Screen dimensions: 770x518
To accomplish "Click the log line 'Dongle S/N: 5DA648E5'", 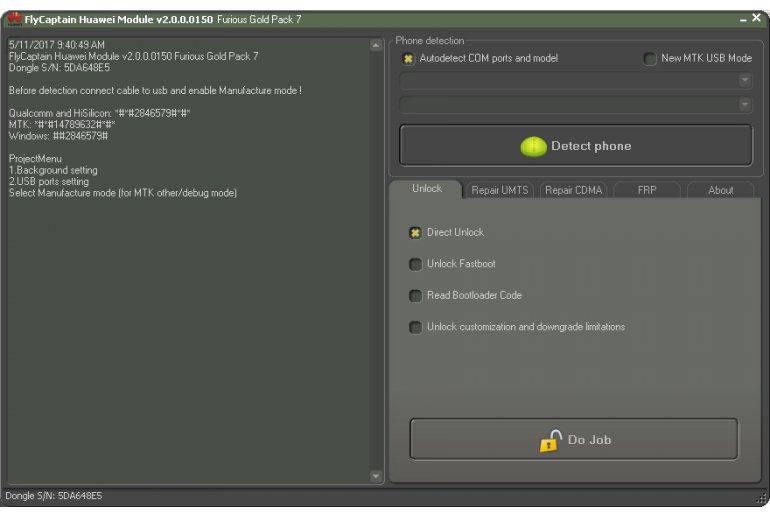I will click(x=59, y=68).
